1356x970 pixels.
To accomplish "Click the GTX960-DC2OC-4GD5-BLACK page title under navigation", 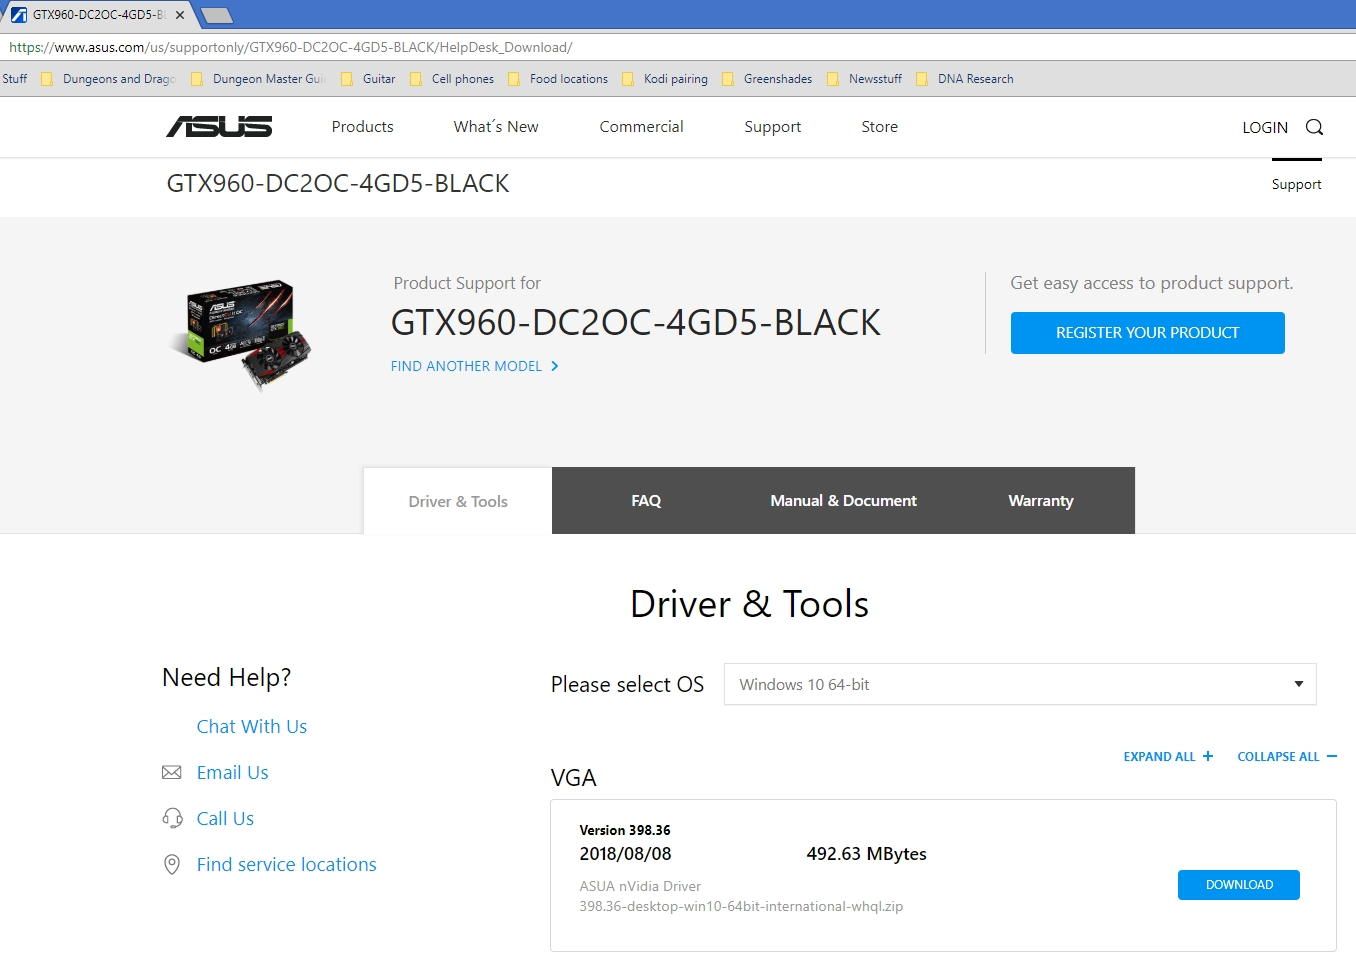I will point(338,183).
